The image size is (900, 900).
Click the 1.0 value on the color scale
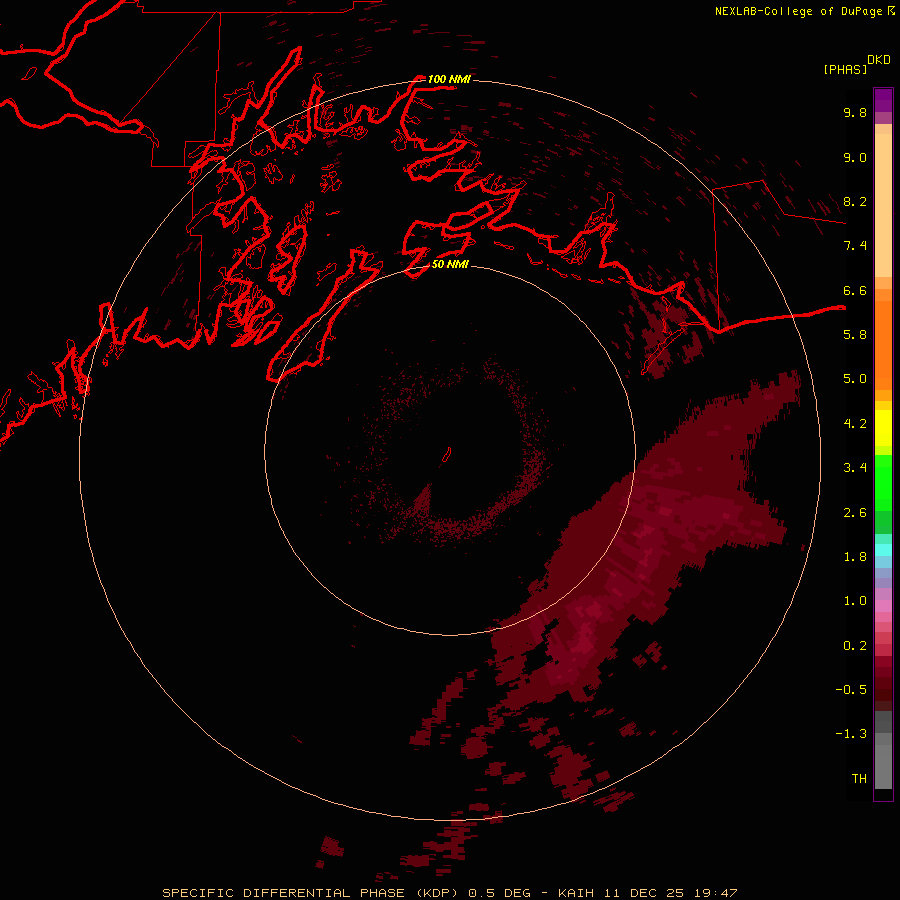click(x=855, y=601)
